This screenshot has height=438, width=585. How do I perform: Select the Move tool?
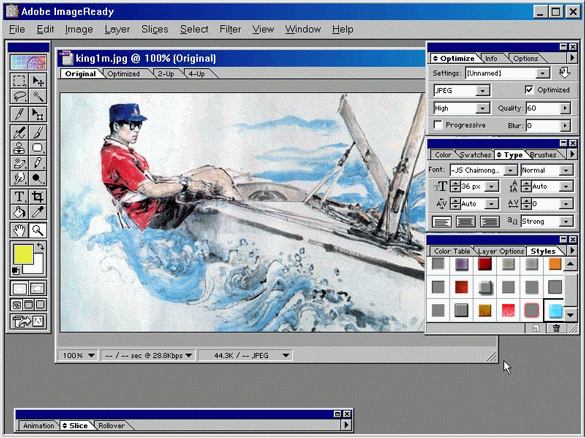pyautogui.click(x=37, y=81)
